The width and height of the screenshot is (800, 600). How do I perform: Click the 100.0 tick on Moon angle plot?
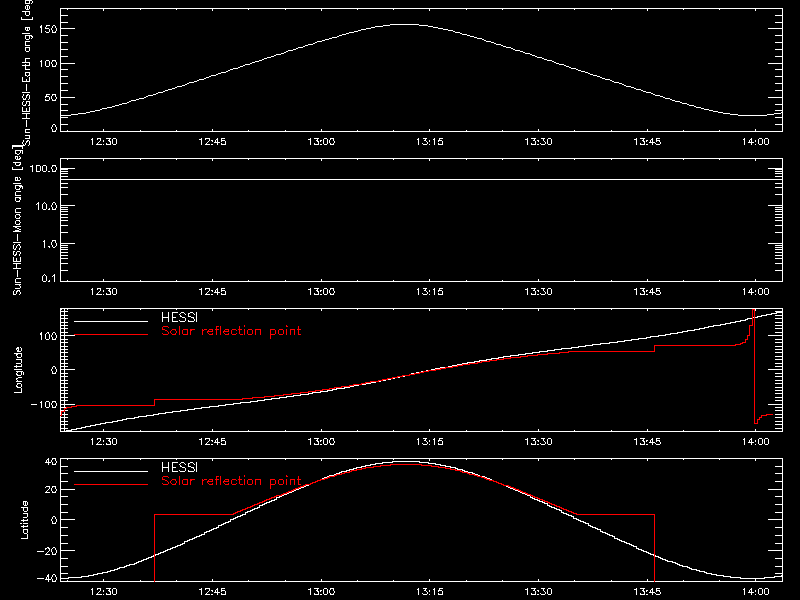(x=43, y=168)
